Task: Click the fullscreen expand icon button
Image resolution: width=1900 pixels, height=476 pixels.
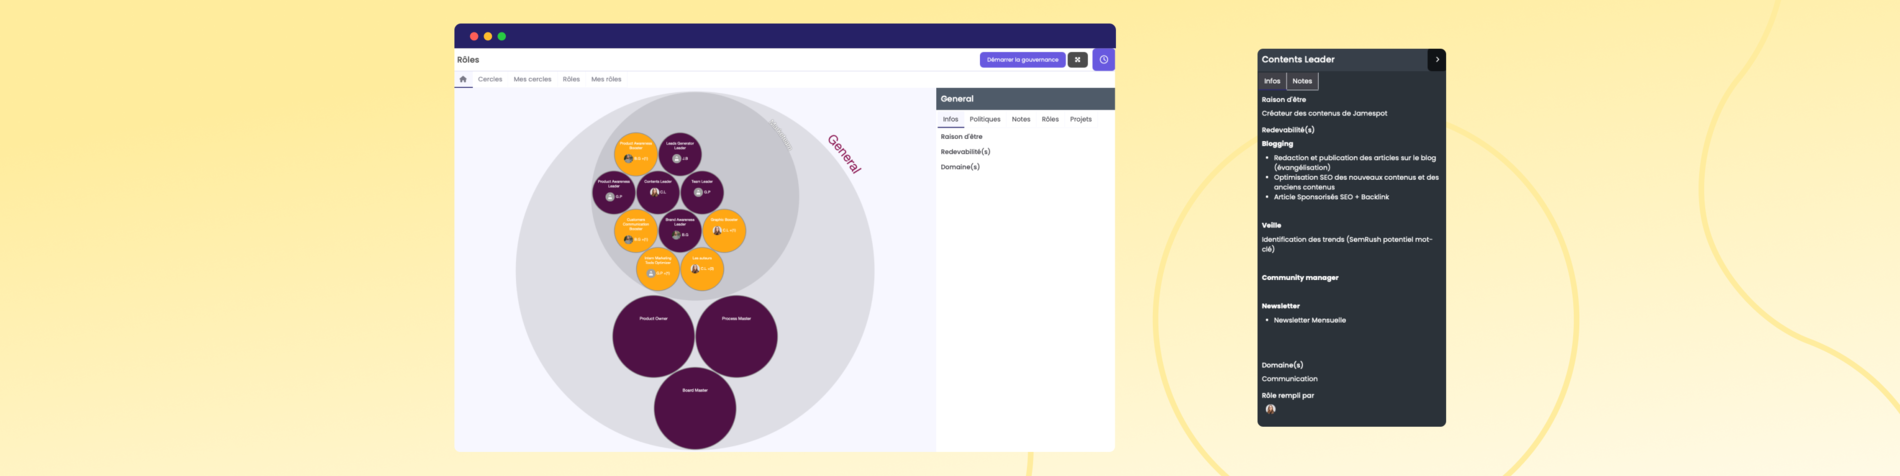Action: click(x=1078, y=60)
